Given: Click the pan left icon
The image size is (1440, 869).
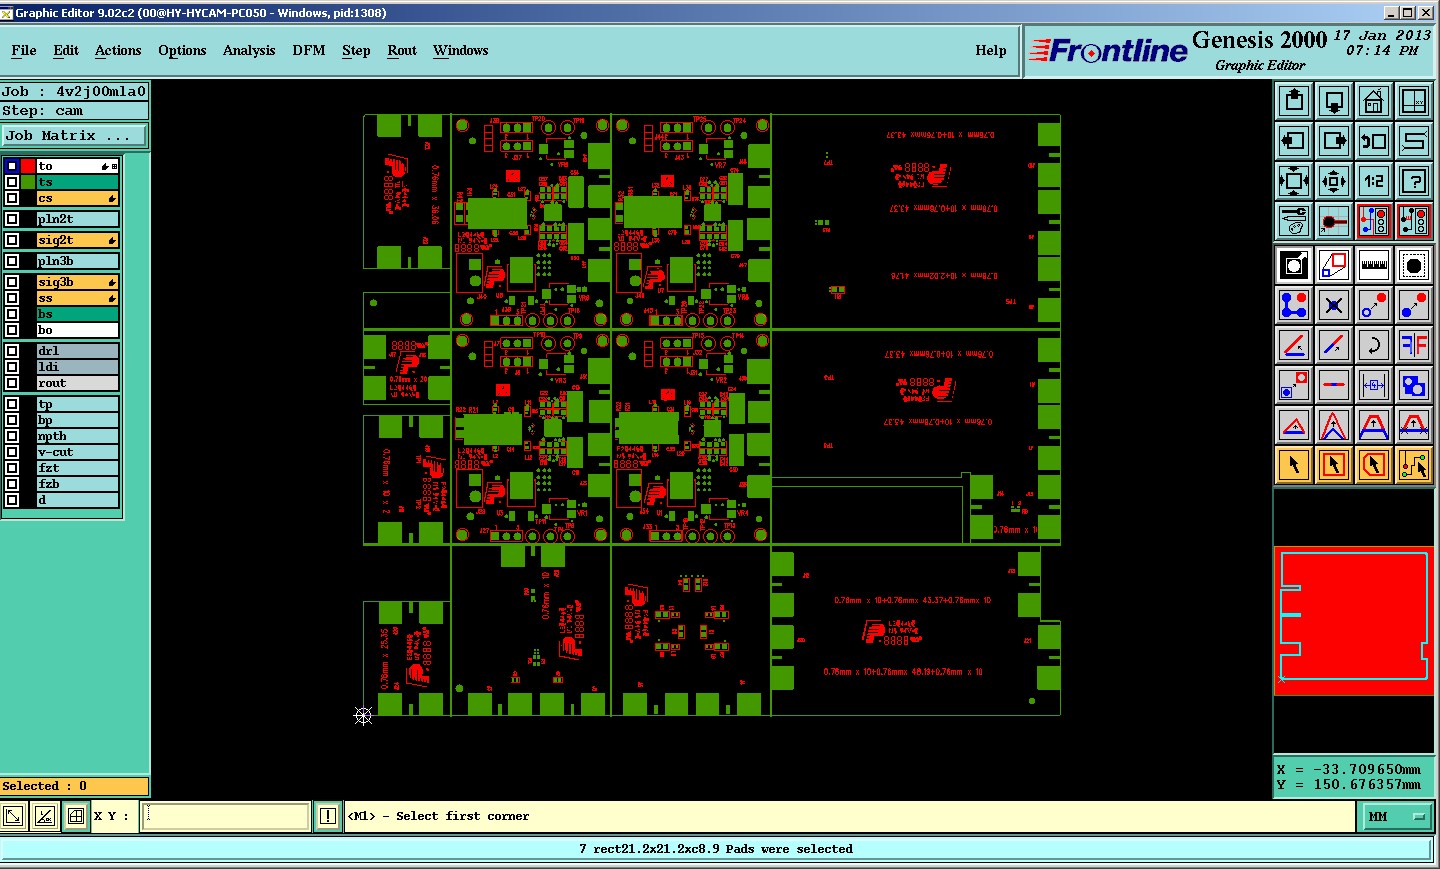Looking at the screenshot, I should (x=1294, y=141).
